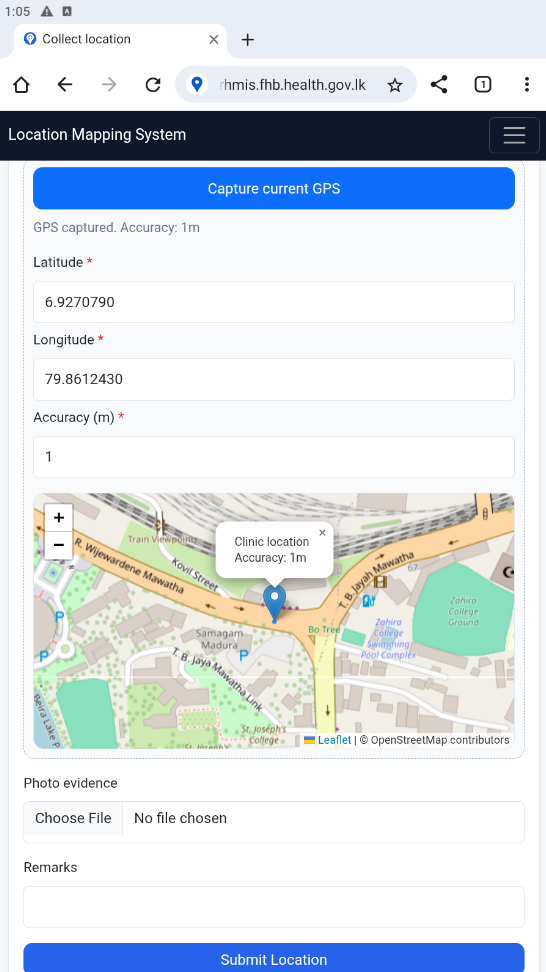Click the Capture current GPS button
Screen dimensions: 546x972
coord(274,188)
